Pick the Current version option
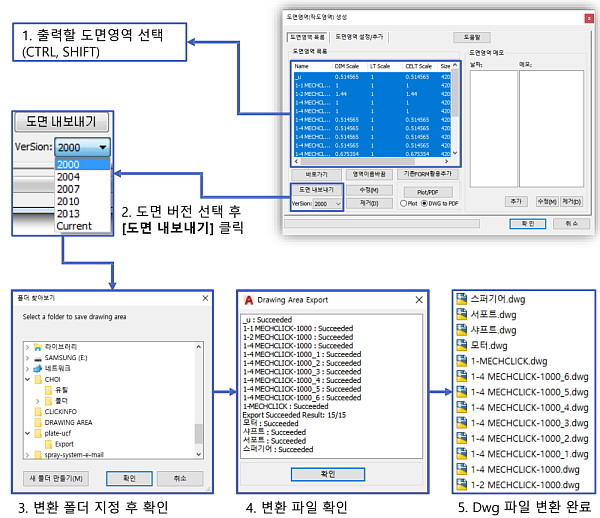This screenshot has height=518, width=600. click(83, 226)
